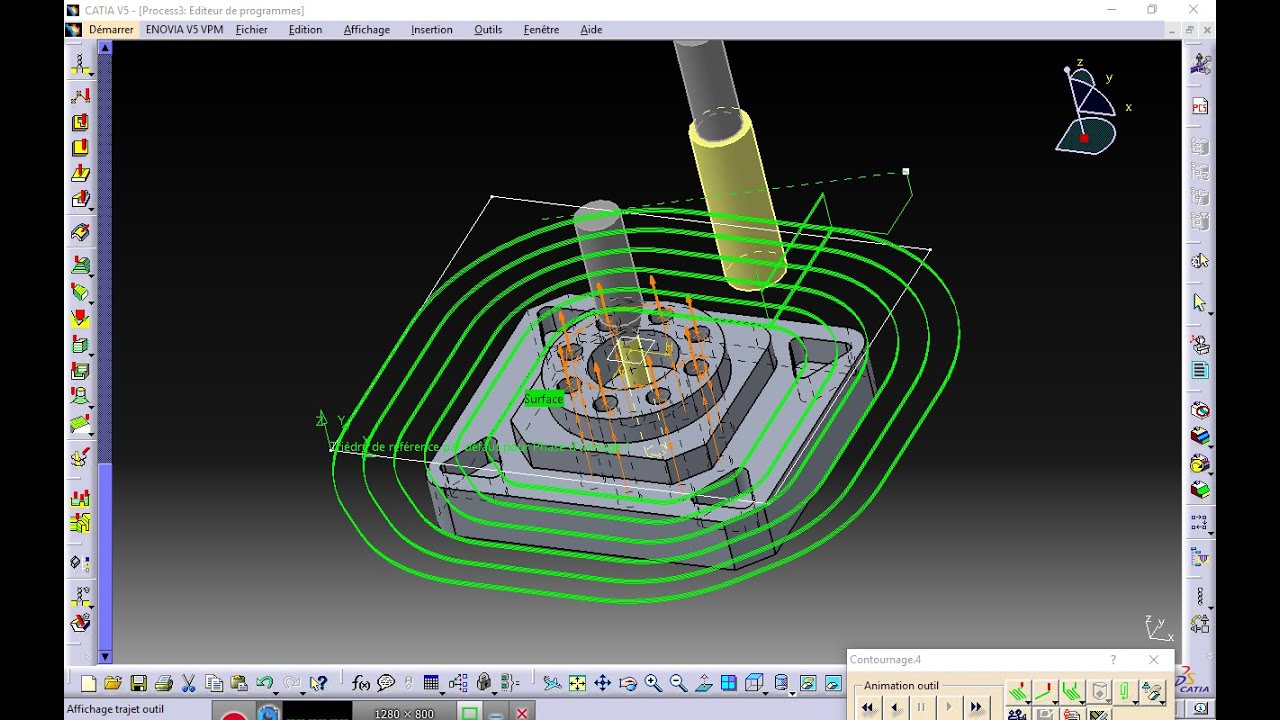The image size is (1280, 720).
Task: Click the Copy icon
Action: [214, 684]
